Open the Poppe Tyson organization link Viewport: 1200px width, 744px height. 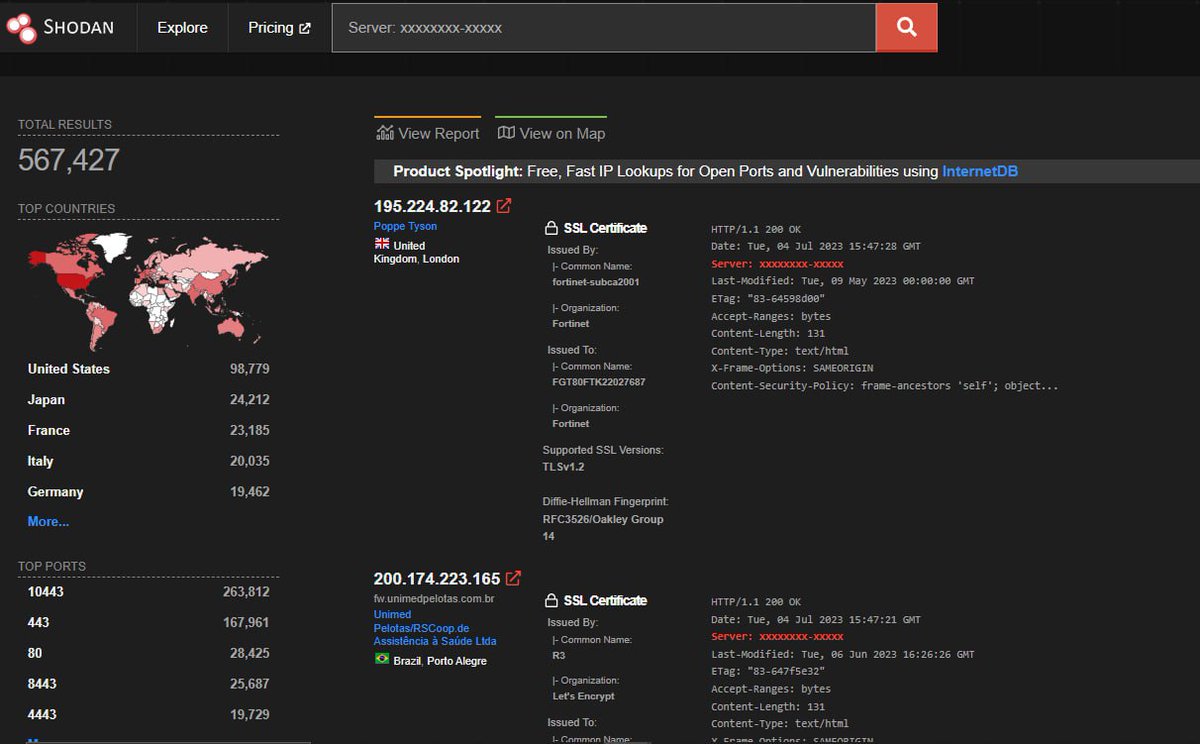coord(405,226)
